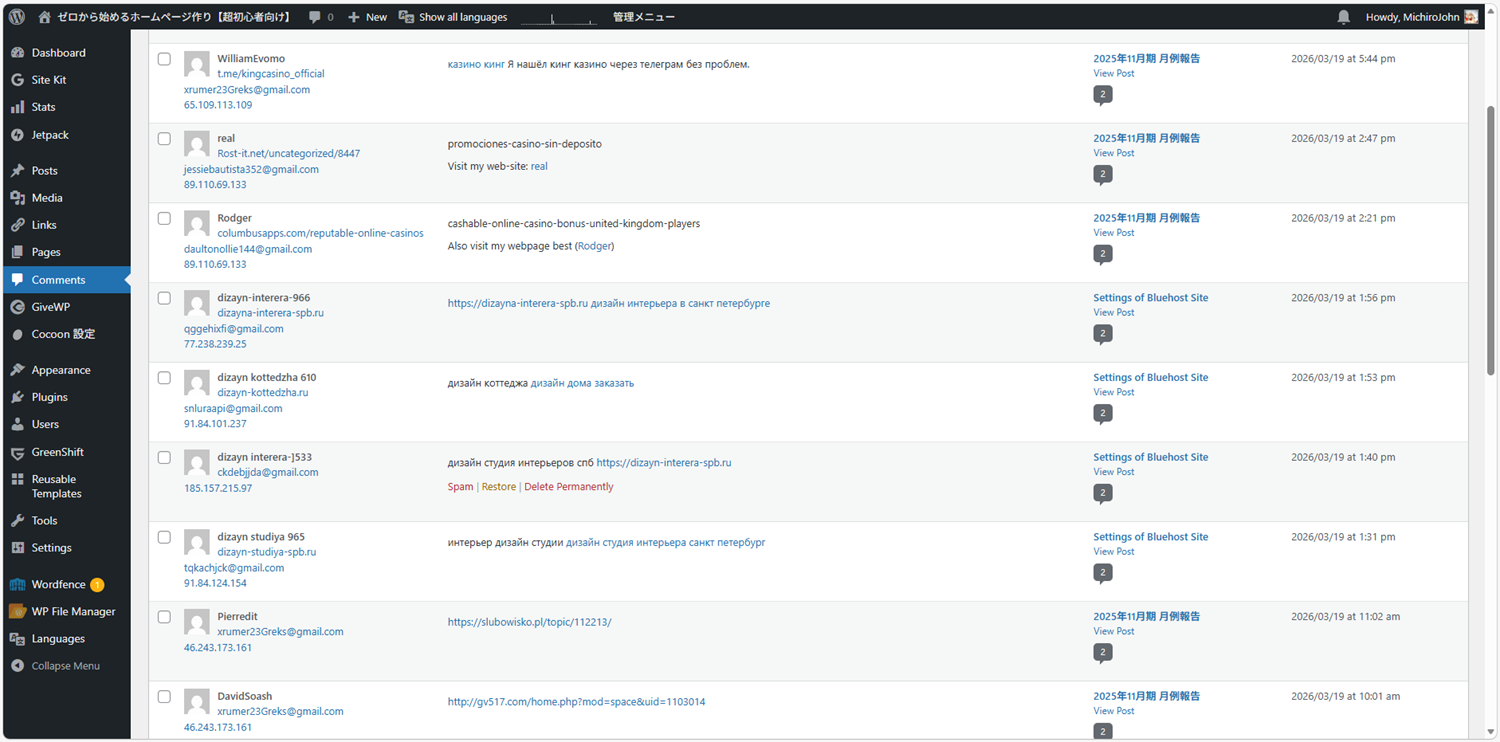Click the comment count bubble for WilliamEvomo
Image resolution: width=1500 pixels, height=742 pixels.
pos(1102,95)
